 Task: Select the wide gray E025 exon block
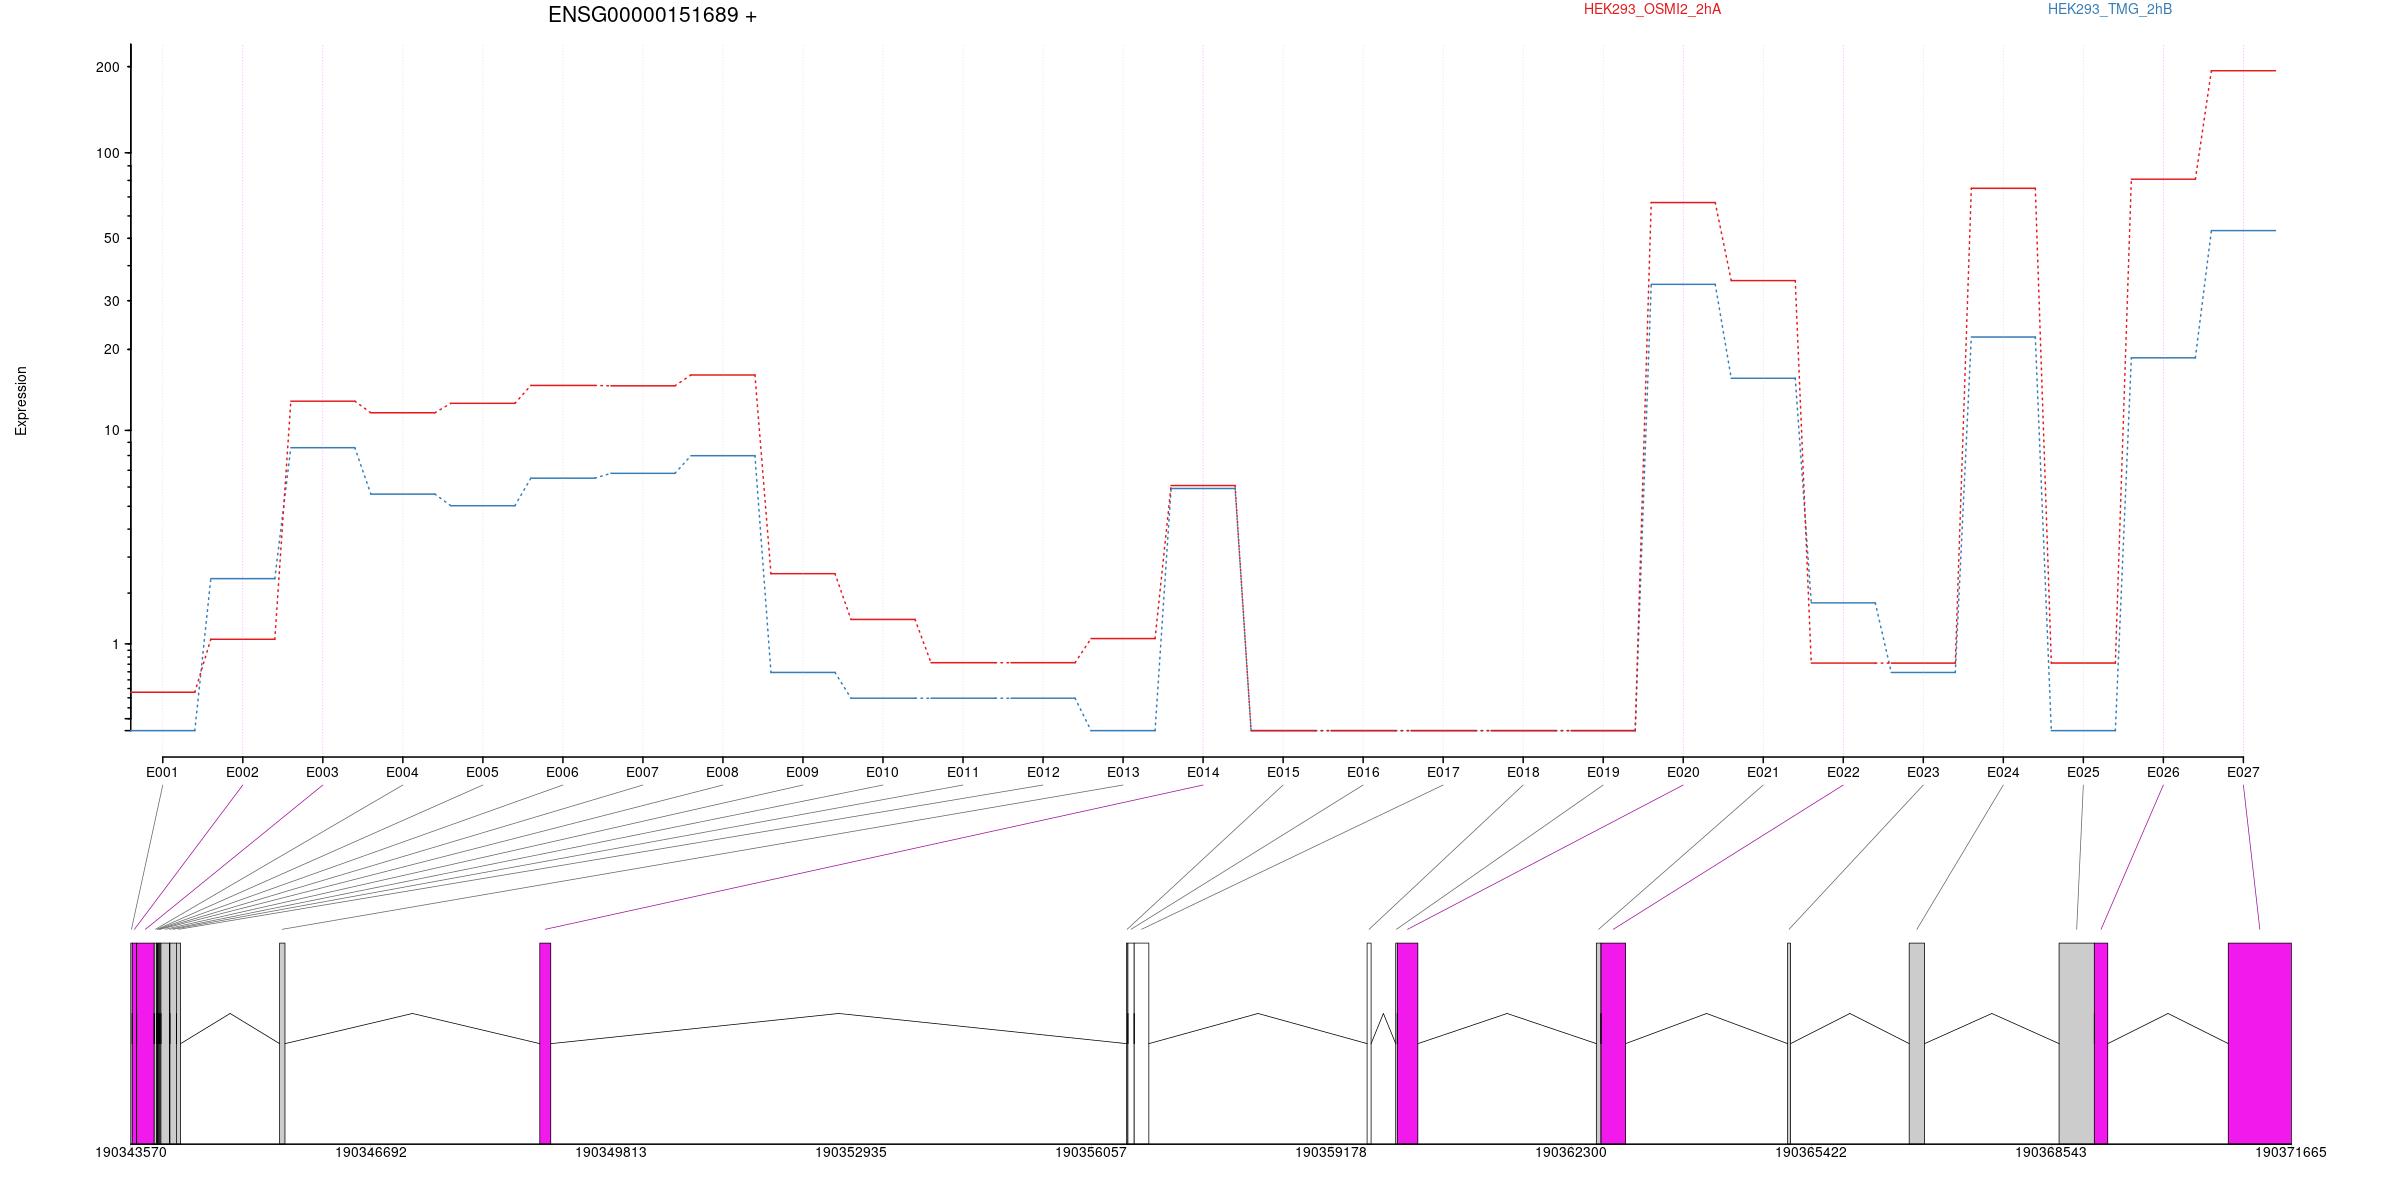[2077, 1043]
